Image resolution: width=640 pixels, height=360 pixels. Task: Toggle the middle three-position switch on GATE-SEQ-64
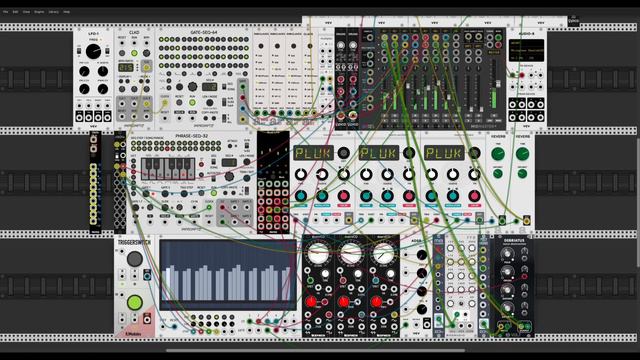click(225, 102)
